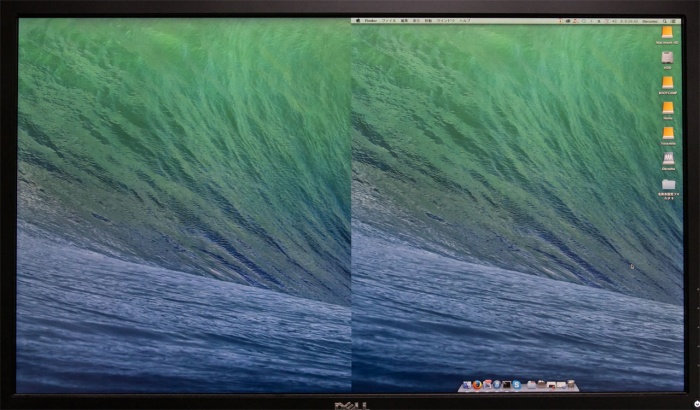Launch Skype from the Dock

coord(517,385)
